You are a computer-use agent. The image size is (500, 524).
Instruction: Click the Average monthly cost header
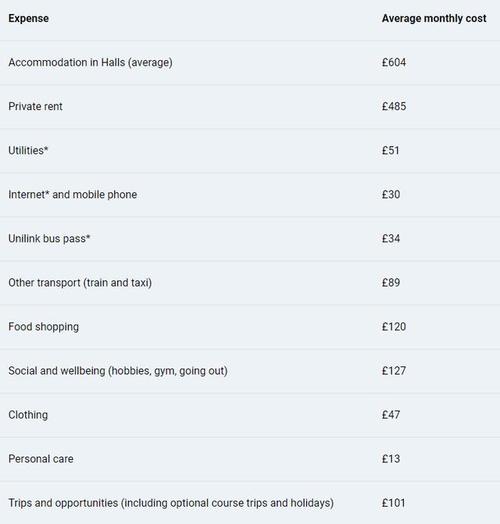(434, 18)
